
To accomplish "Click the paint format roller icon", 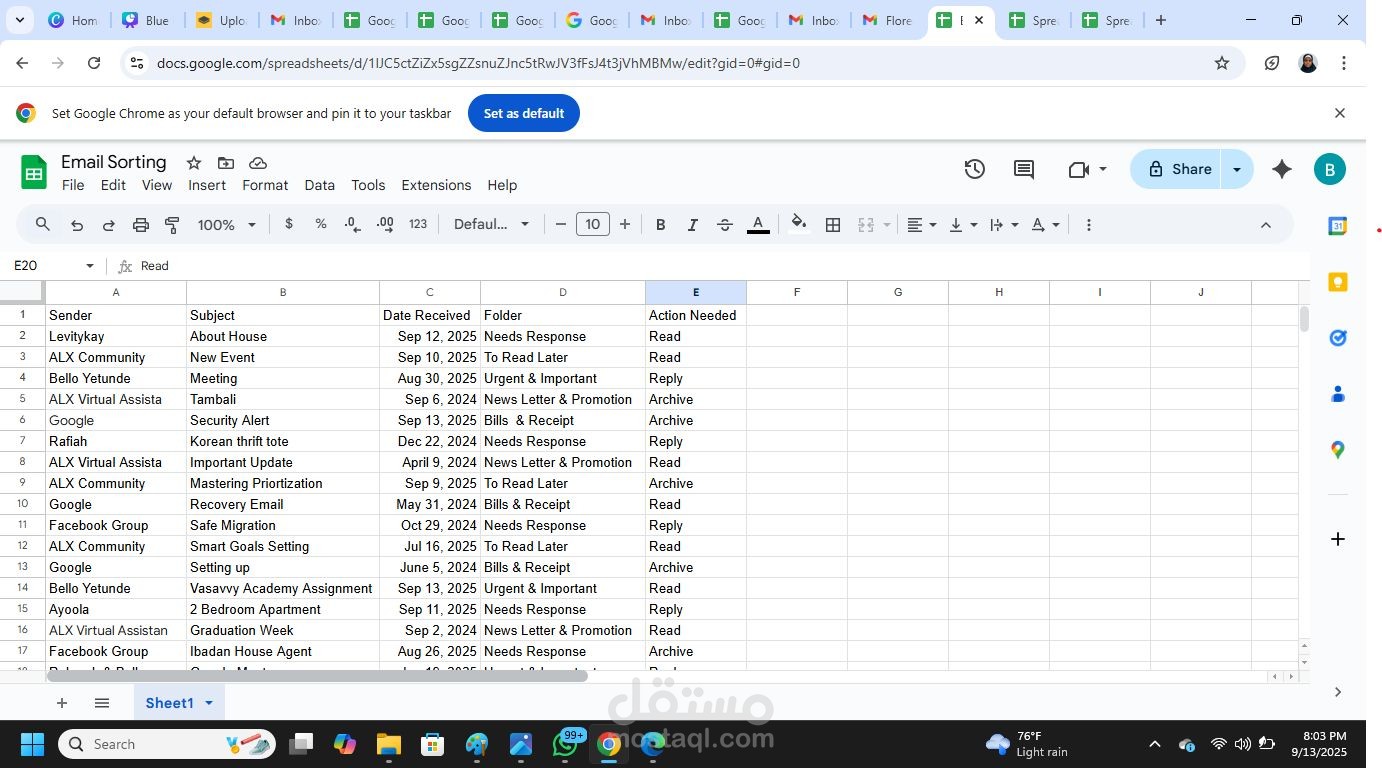I will coord(172,225).
